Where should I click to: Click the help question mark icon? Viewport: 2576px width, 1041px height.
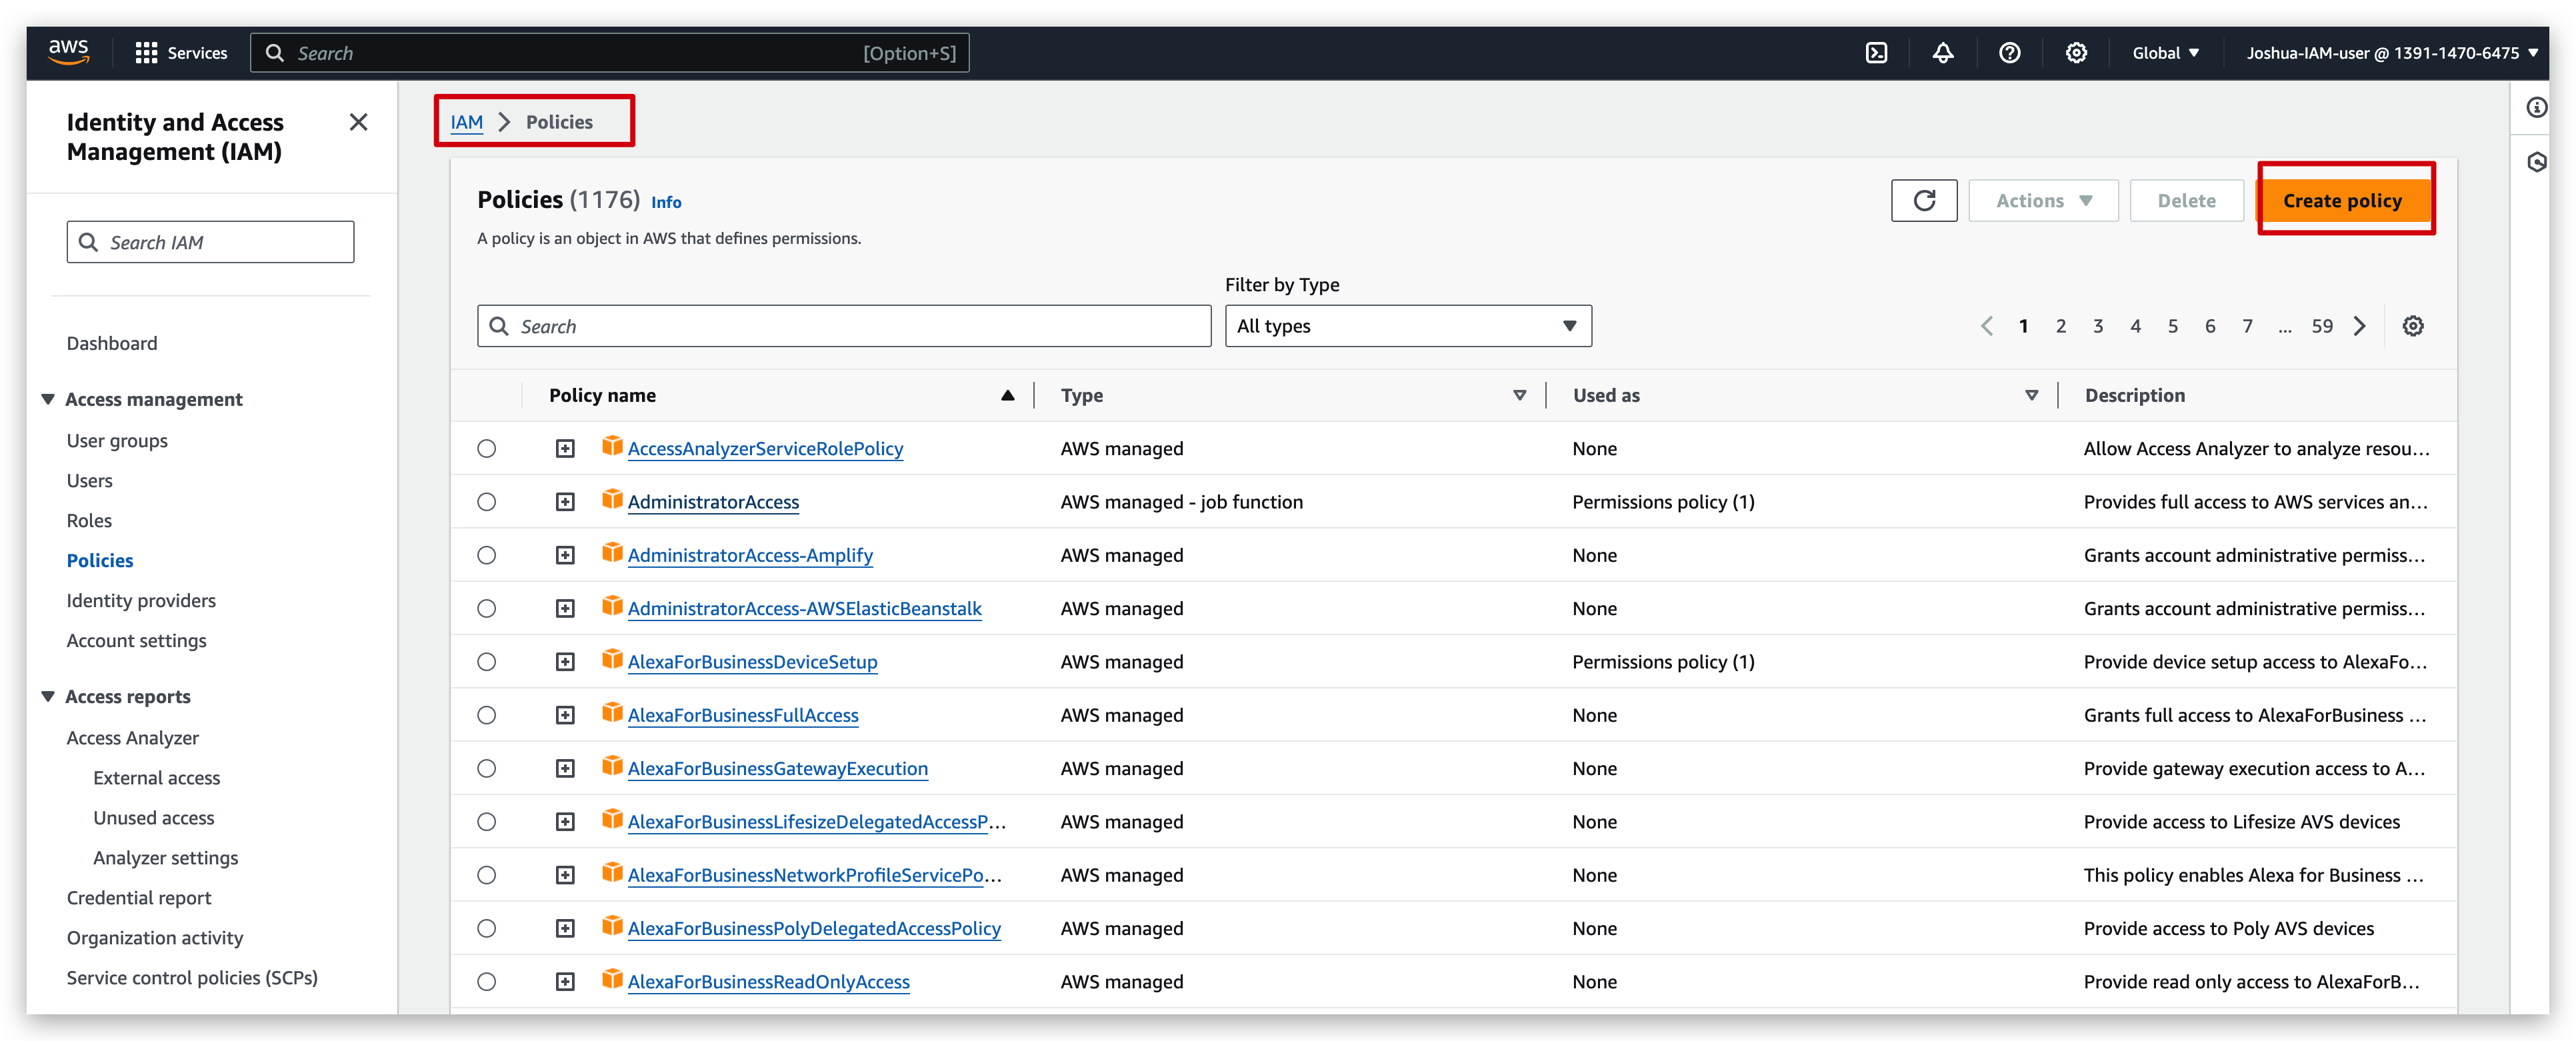point(2009,53)
